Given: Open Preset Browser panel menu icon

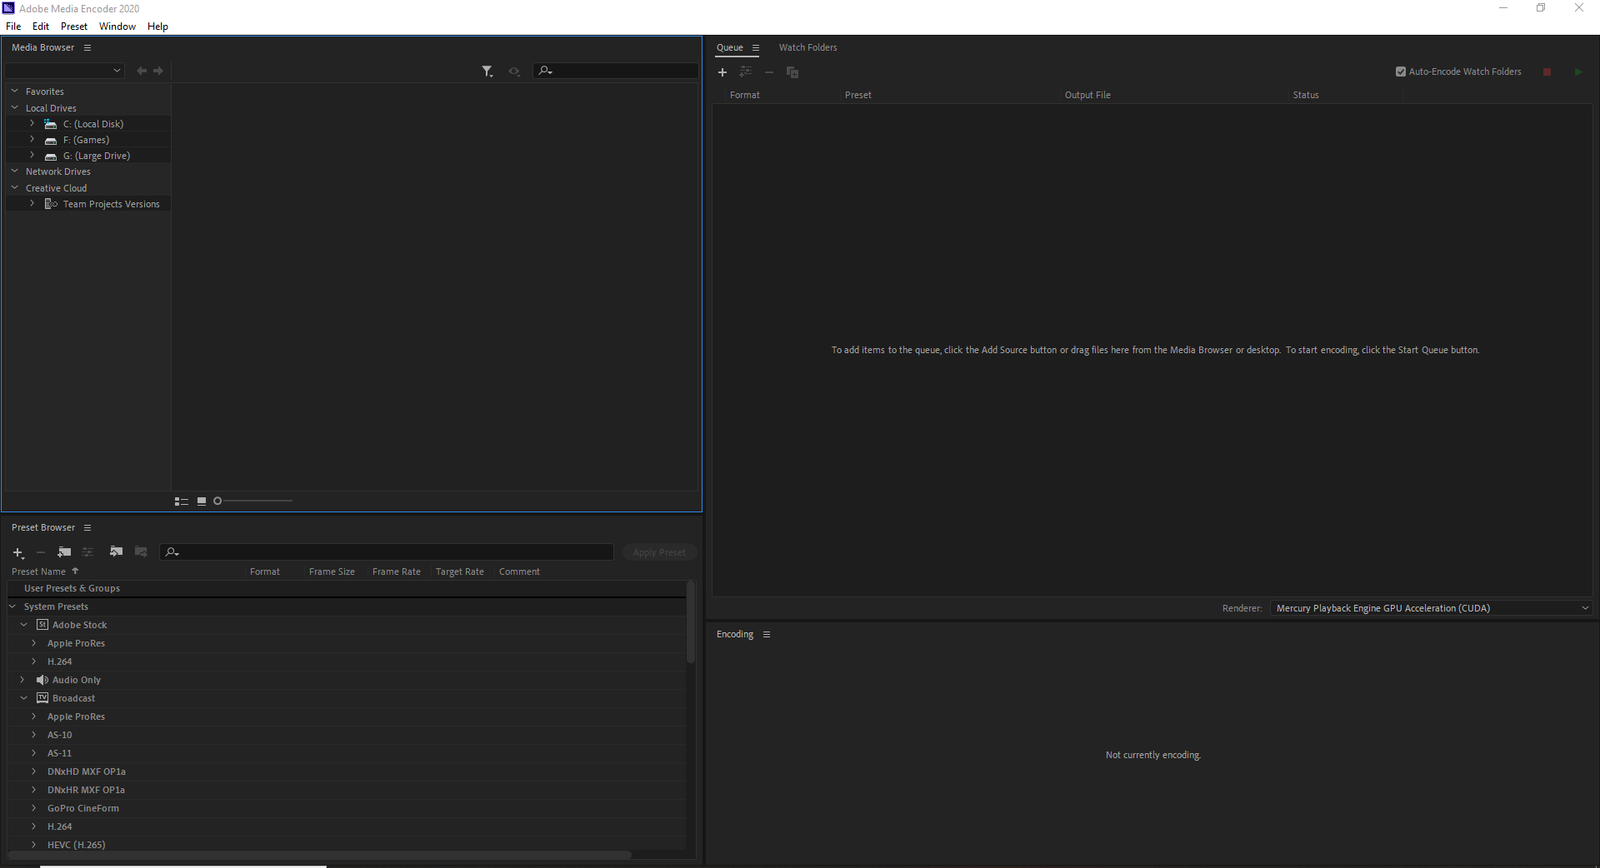Looking at the screenshot, I should (x=87, y=528).
